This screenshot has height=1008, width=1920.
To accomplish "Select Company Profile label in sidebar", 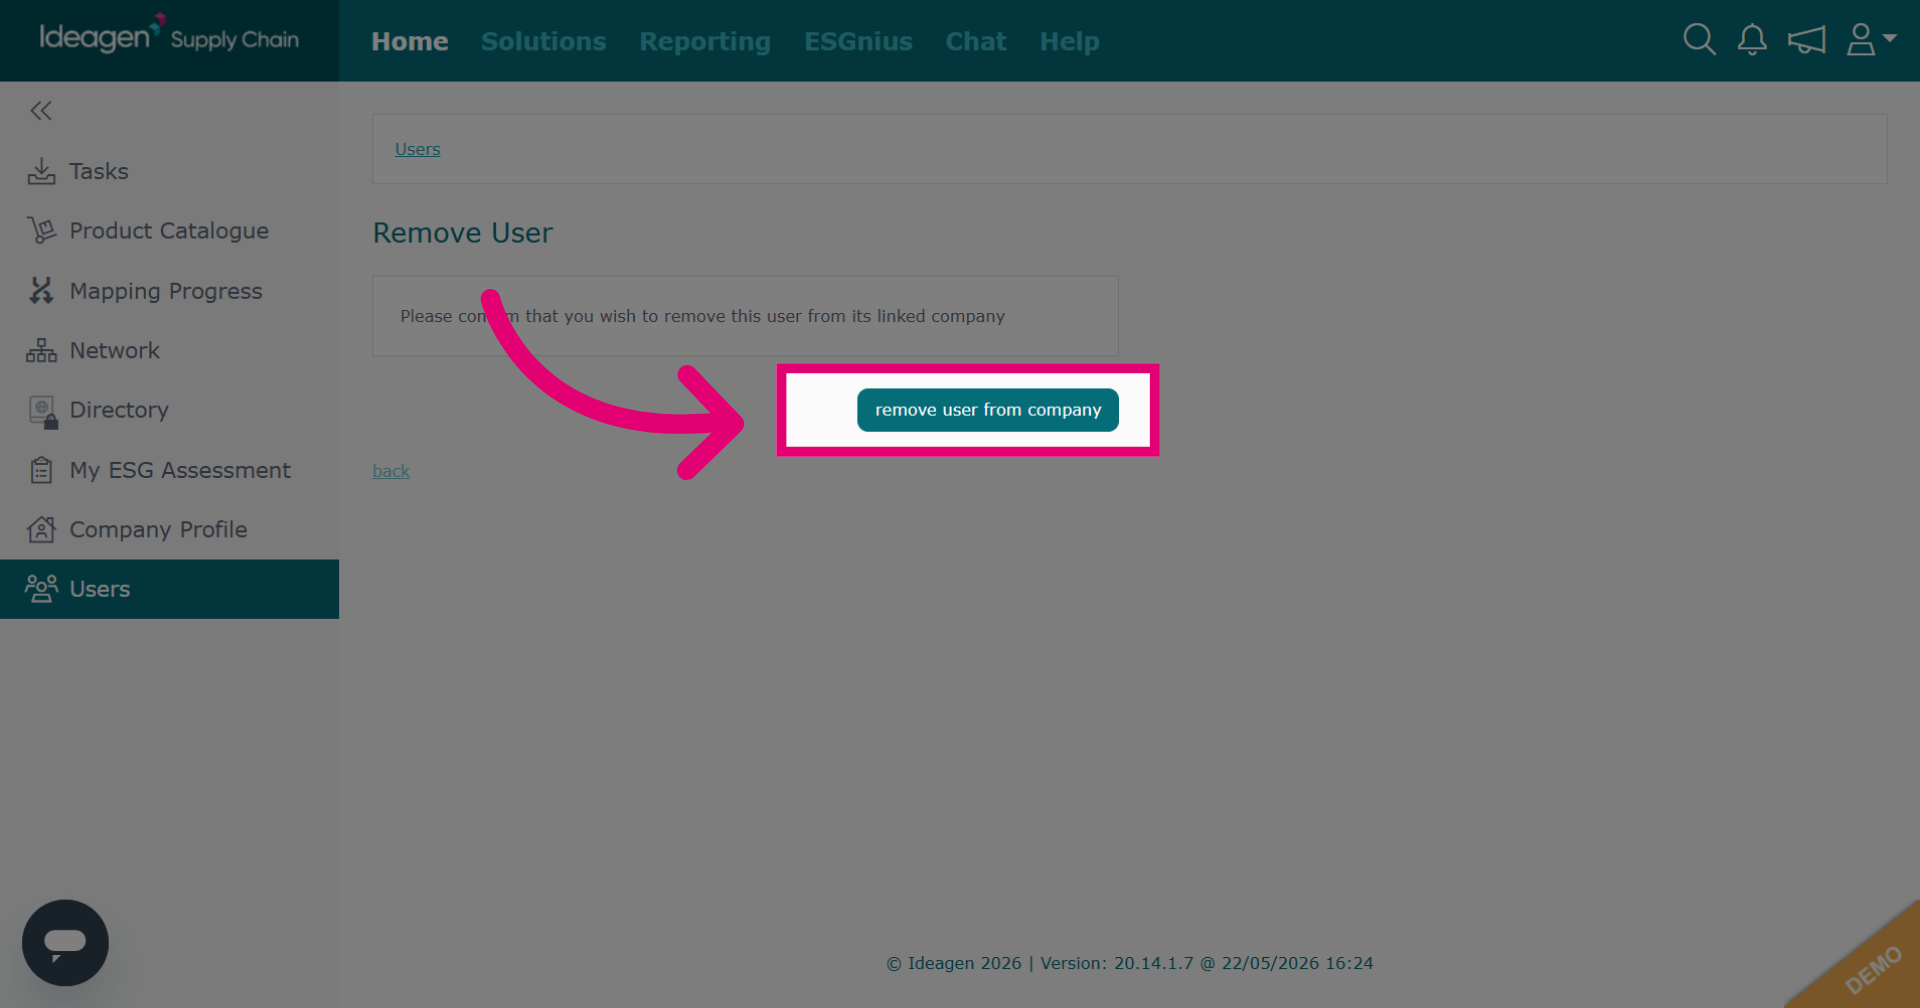I will pyautogui.click(x=158, y=530).
